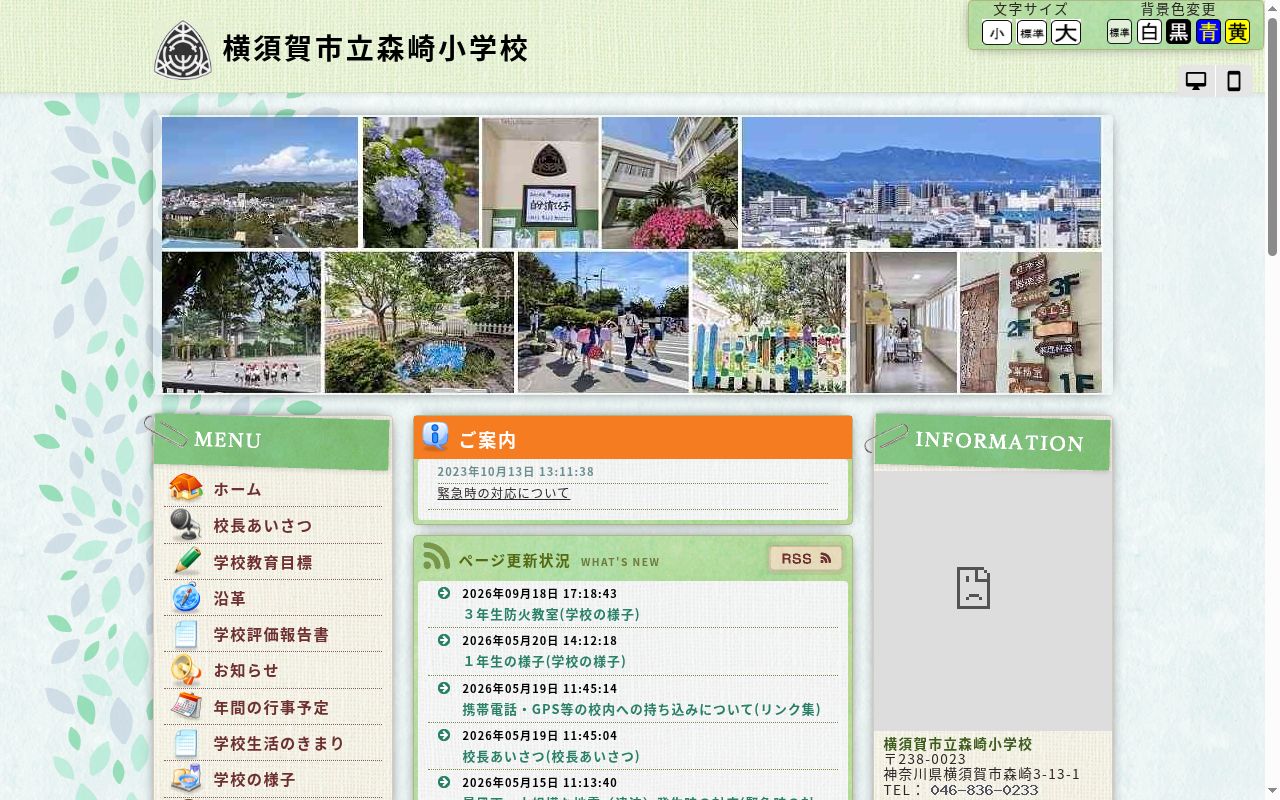1280x800 pixels.
Task: Switch to smartphone view icon
Action: pos(1234,81)
